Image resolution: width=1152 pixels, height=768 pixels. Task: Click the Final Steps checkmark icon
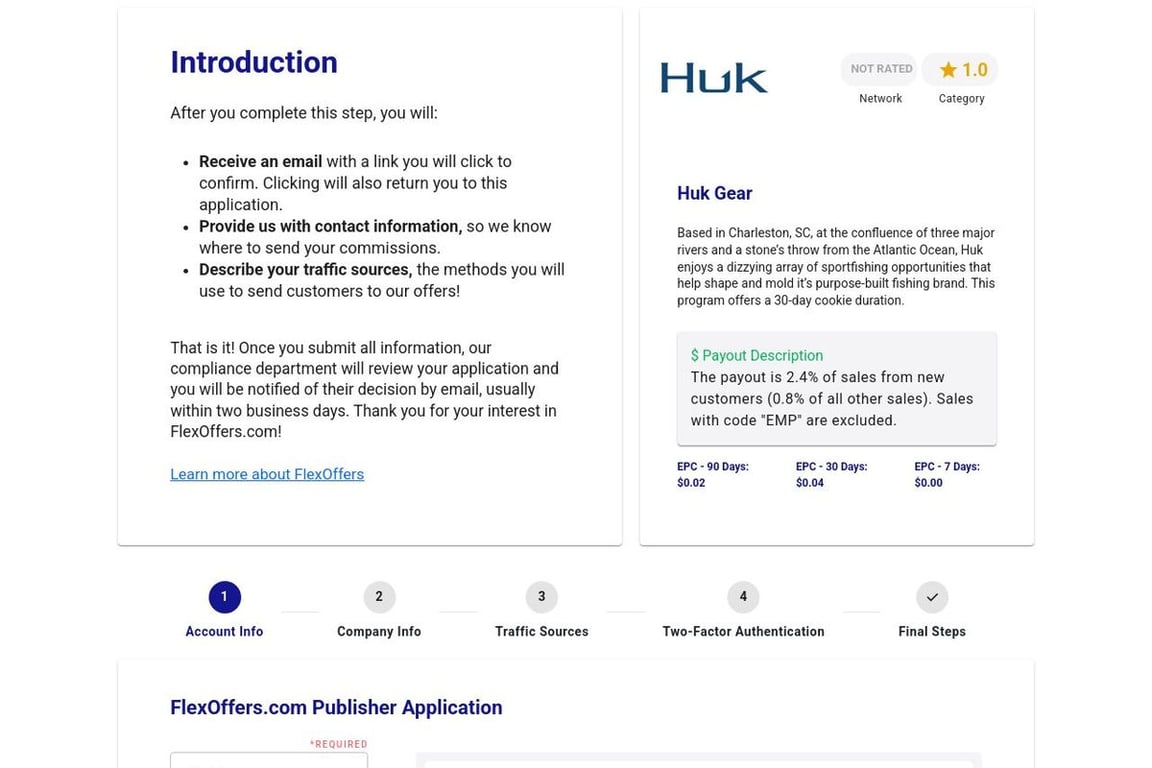(932, 597)
